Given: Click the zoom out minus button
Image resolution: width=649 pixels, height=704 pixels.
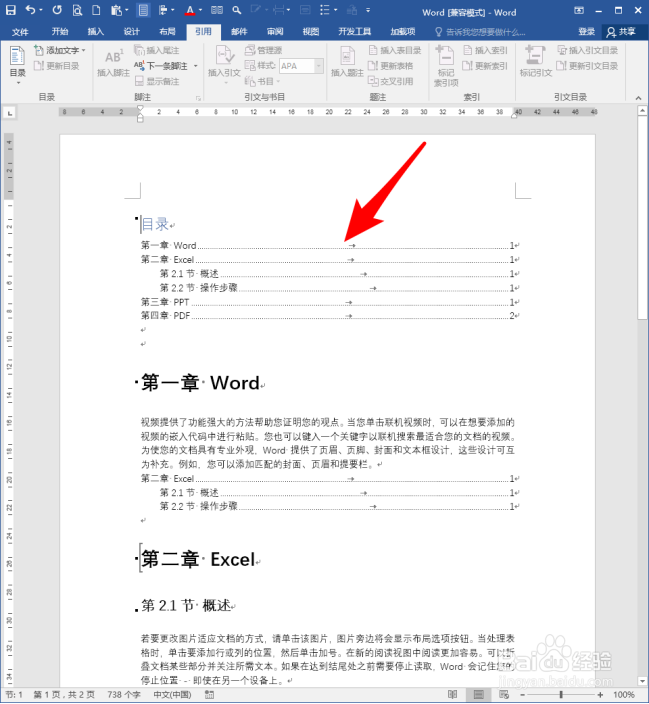Looking at the screenshot, I should pos(522,695).
